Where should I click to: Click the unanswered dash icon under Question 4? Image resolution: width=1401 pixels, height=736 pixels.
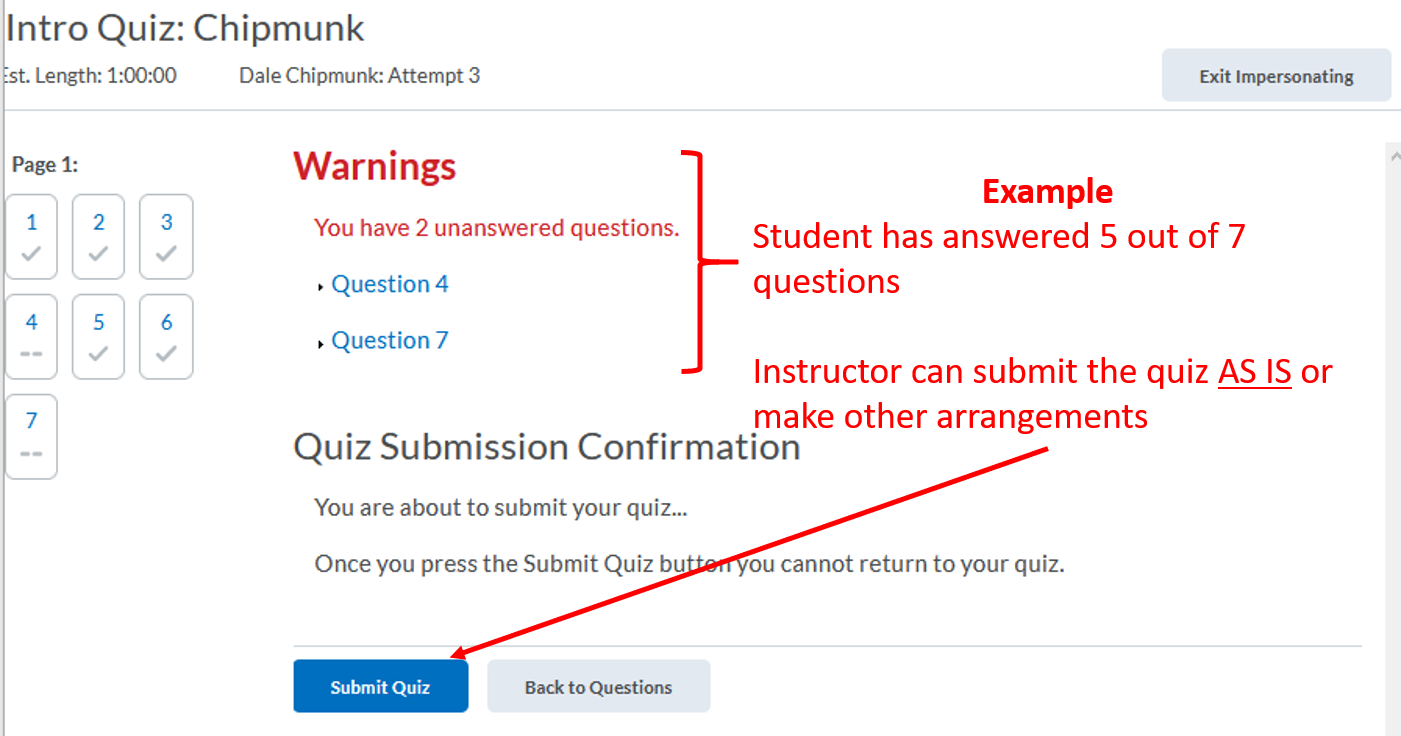point(31,355)
